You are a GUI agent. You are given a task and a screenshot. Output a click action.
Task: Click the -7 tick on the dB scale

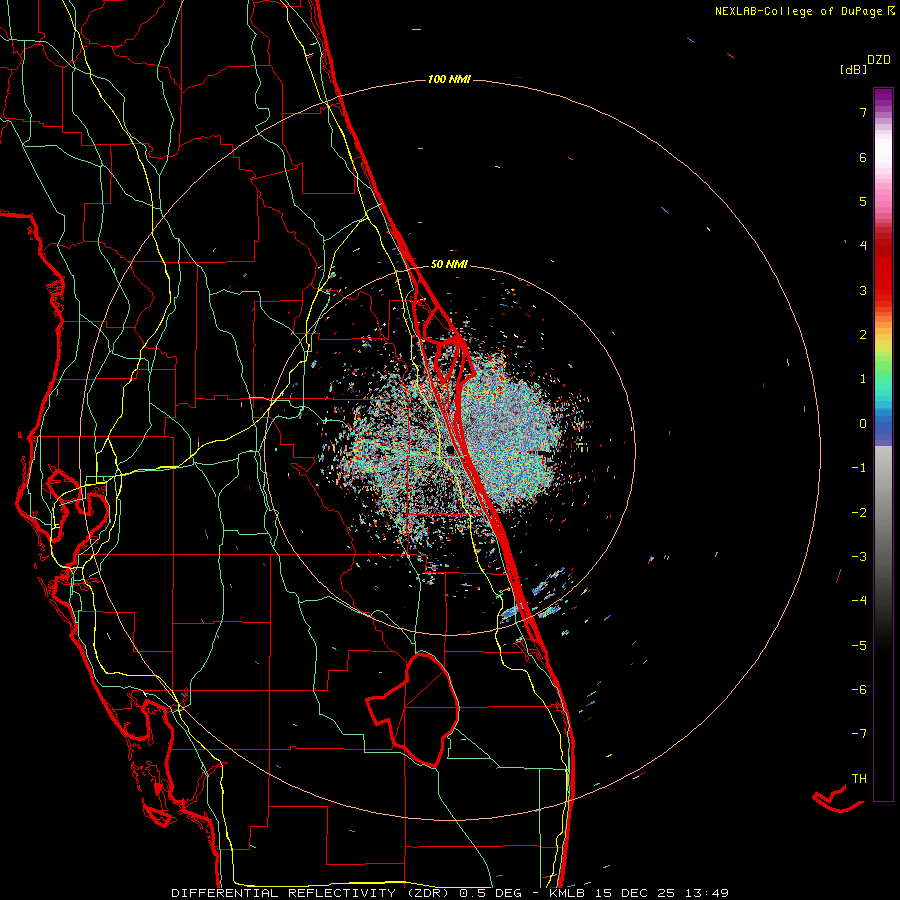[x=859, y=734]
